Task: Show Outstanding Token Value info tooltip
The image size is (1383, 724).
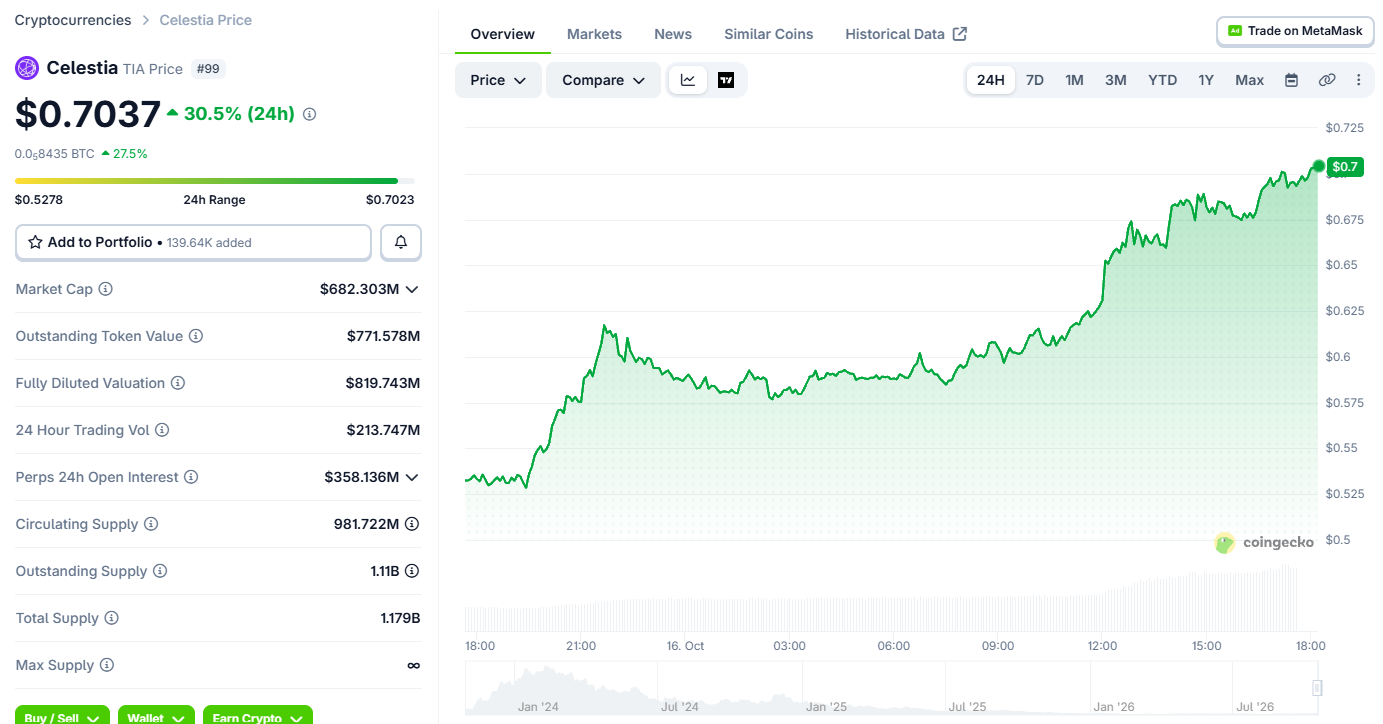Action: click(196, 336)
